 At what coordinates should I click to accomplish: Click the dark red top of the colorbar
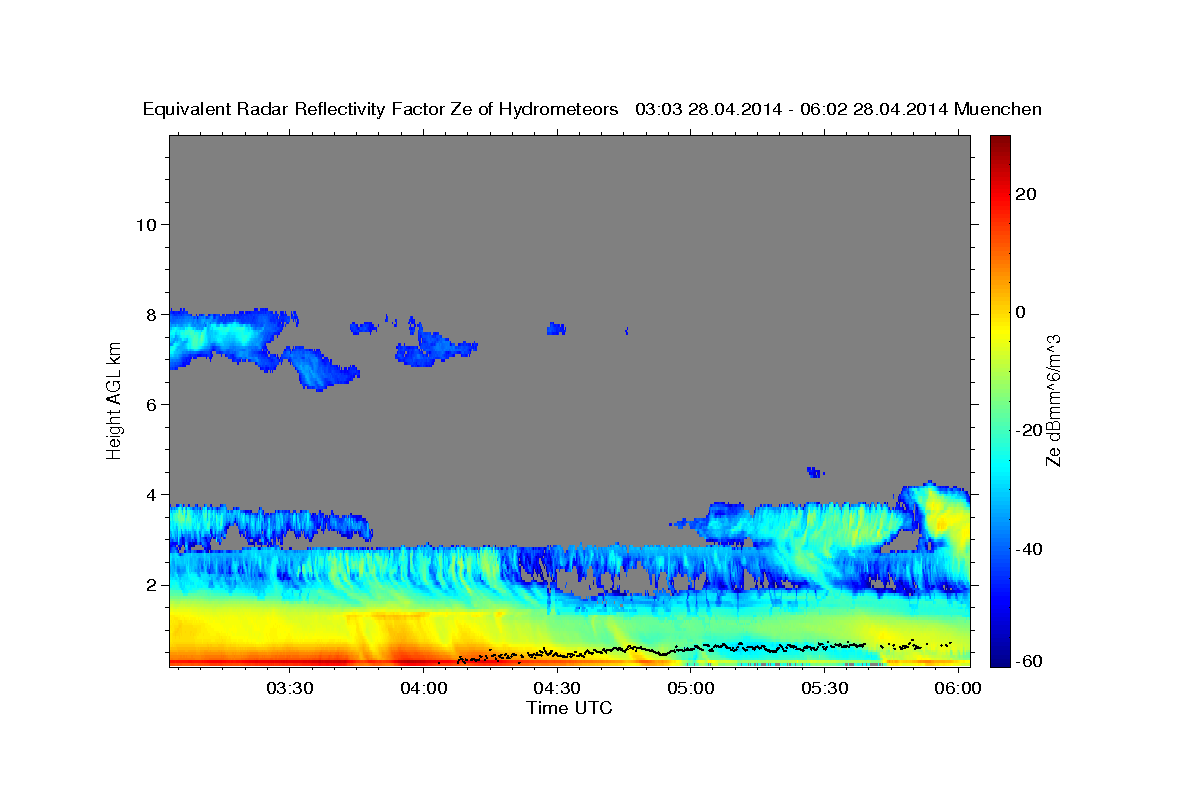(x=1000, y=145)
